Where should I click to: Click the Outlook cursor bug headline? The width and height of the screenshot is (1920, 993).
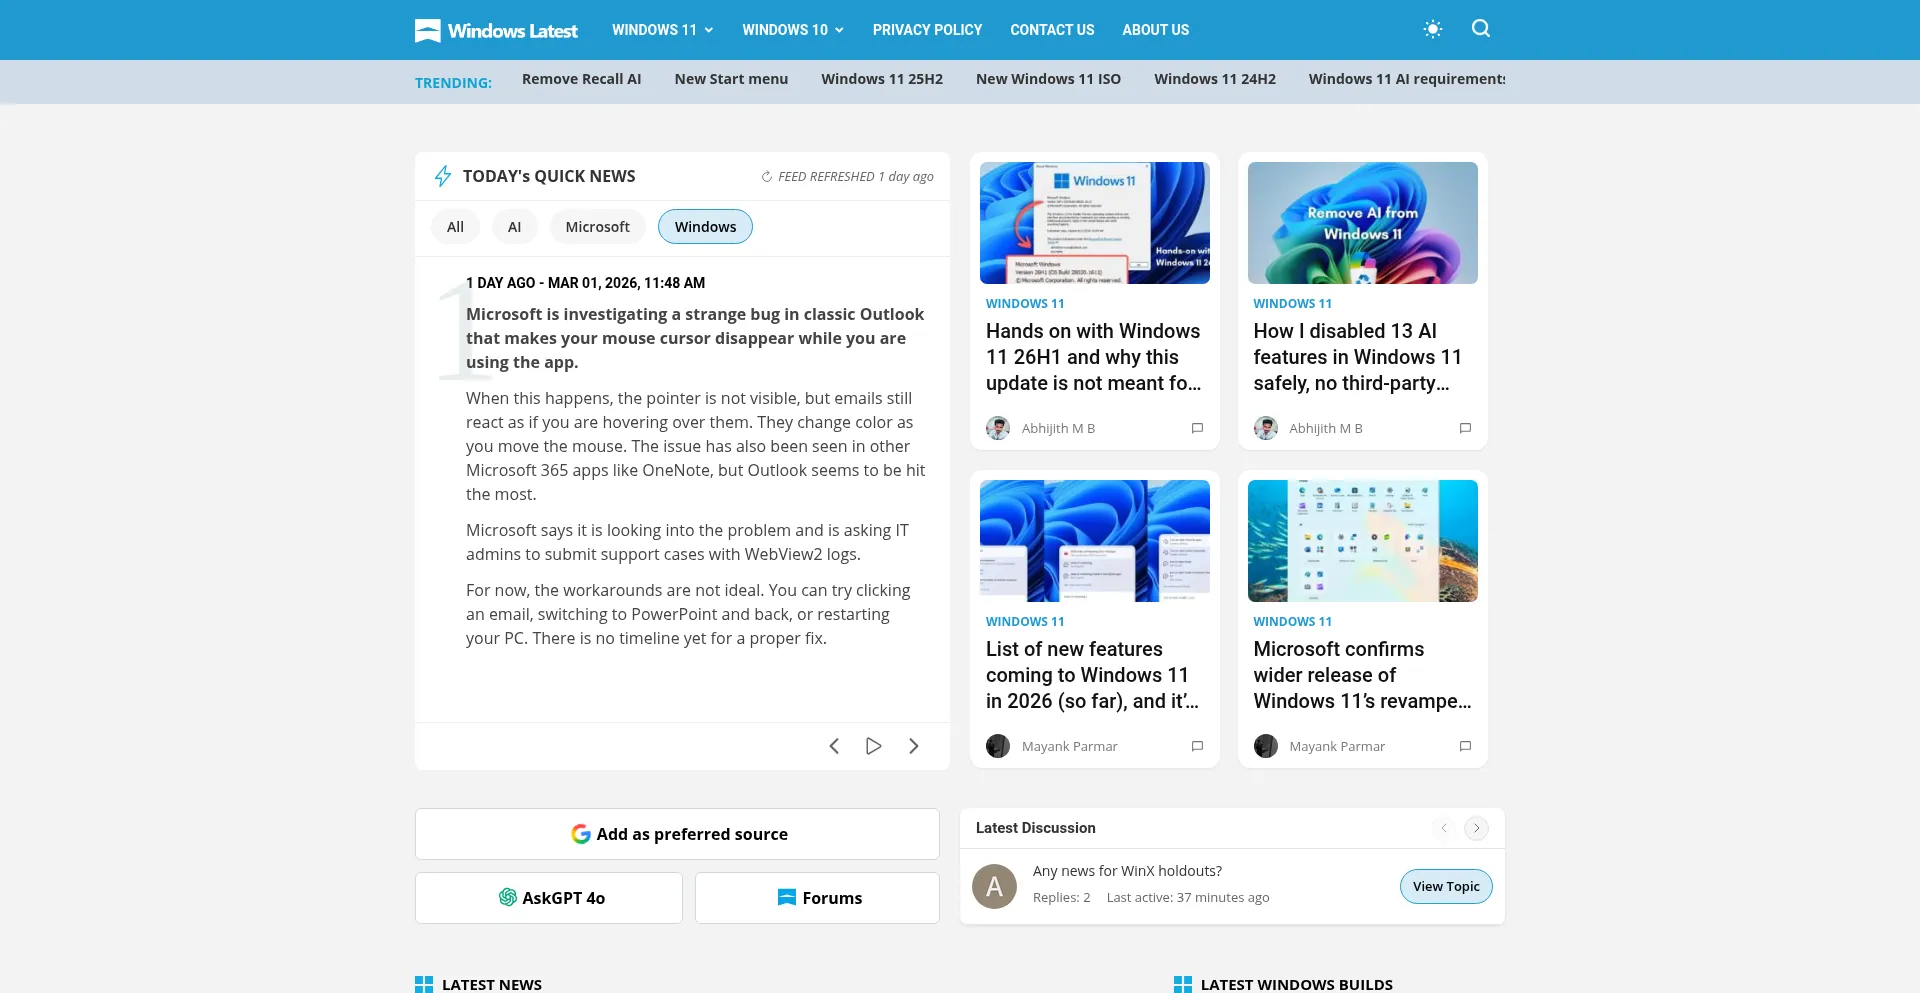click(695, 338)
